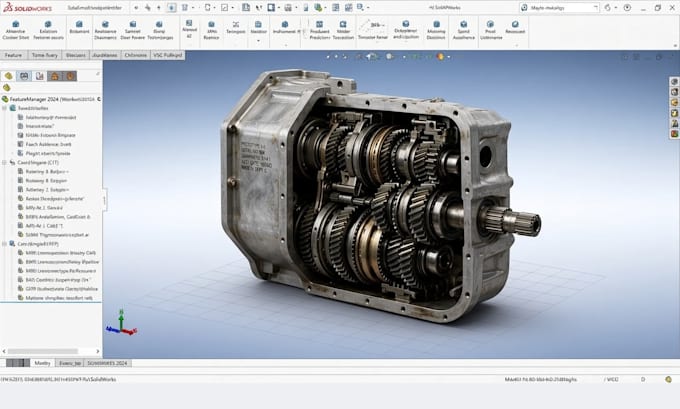This screenshot has height=409, width=680.
Task: Click into the title bar search field
Action: [x=558, y=7]
